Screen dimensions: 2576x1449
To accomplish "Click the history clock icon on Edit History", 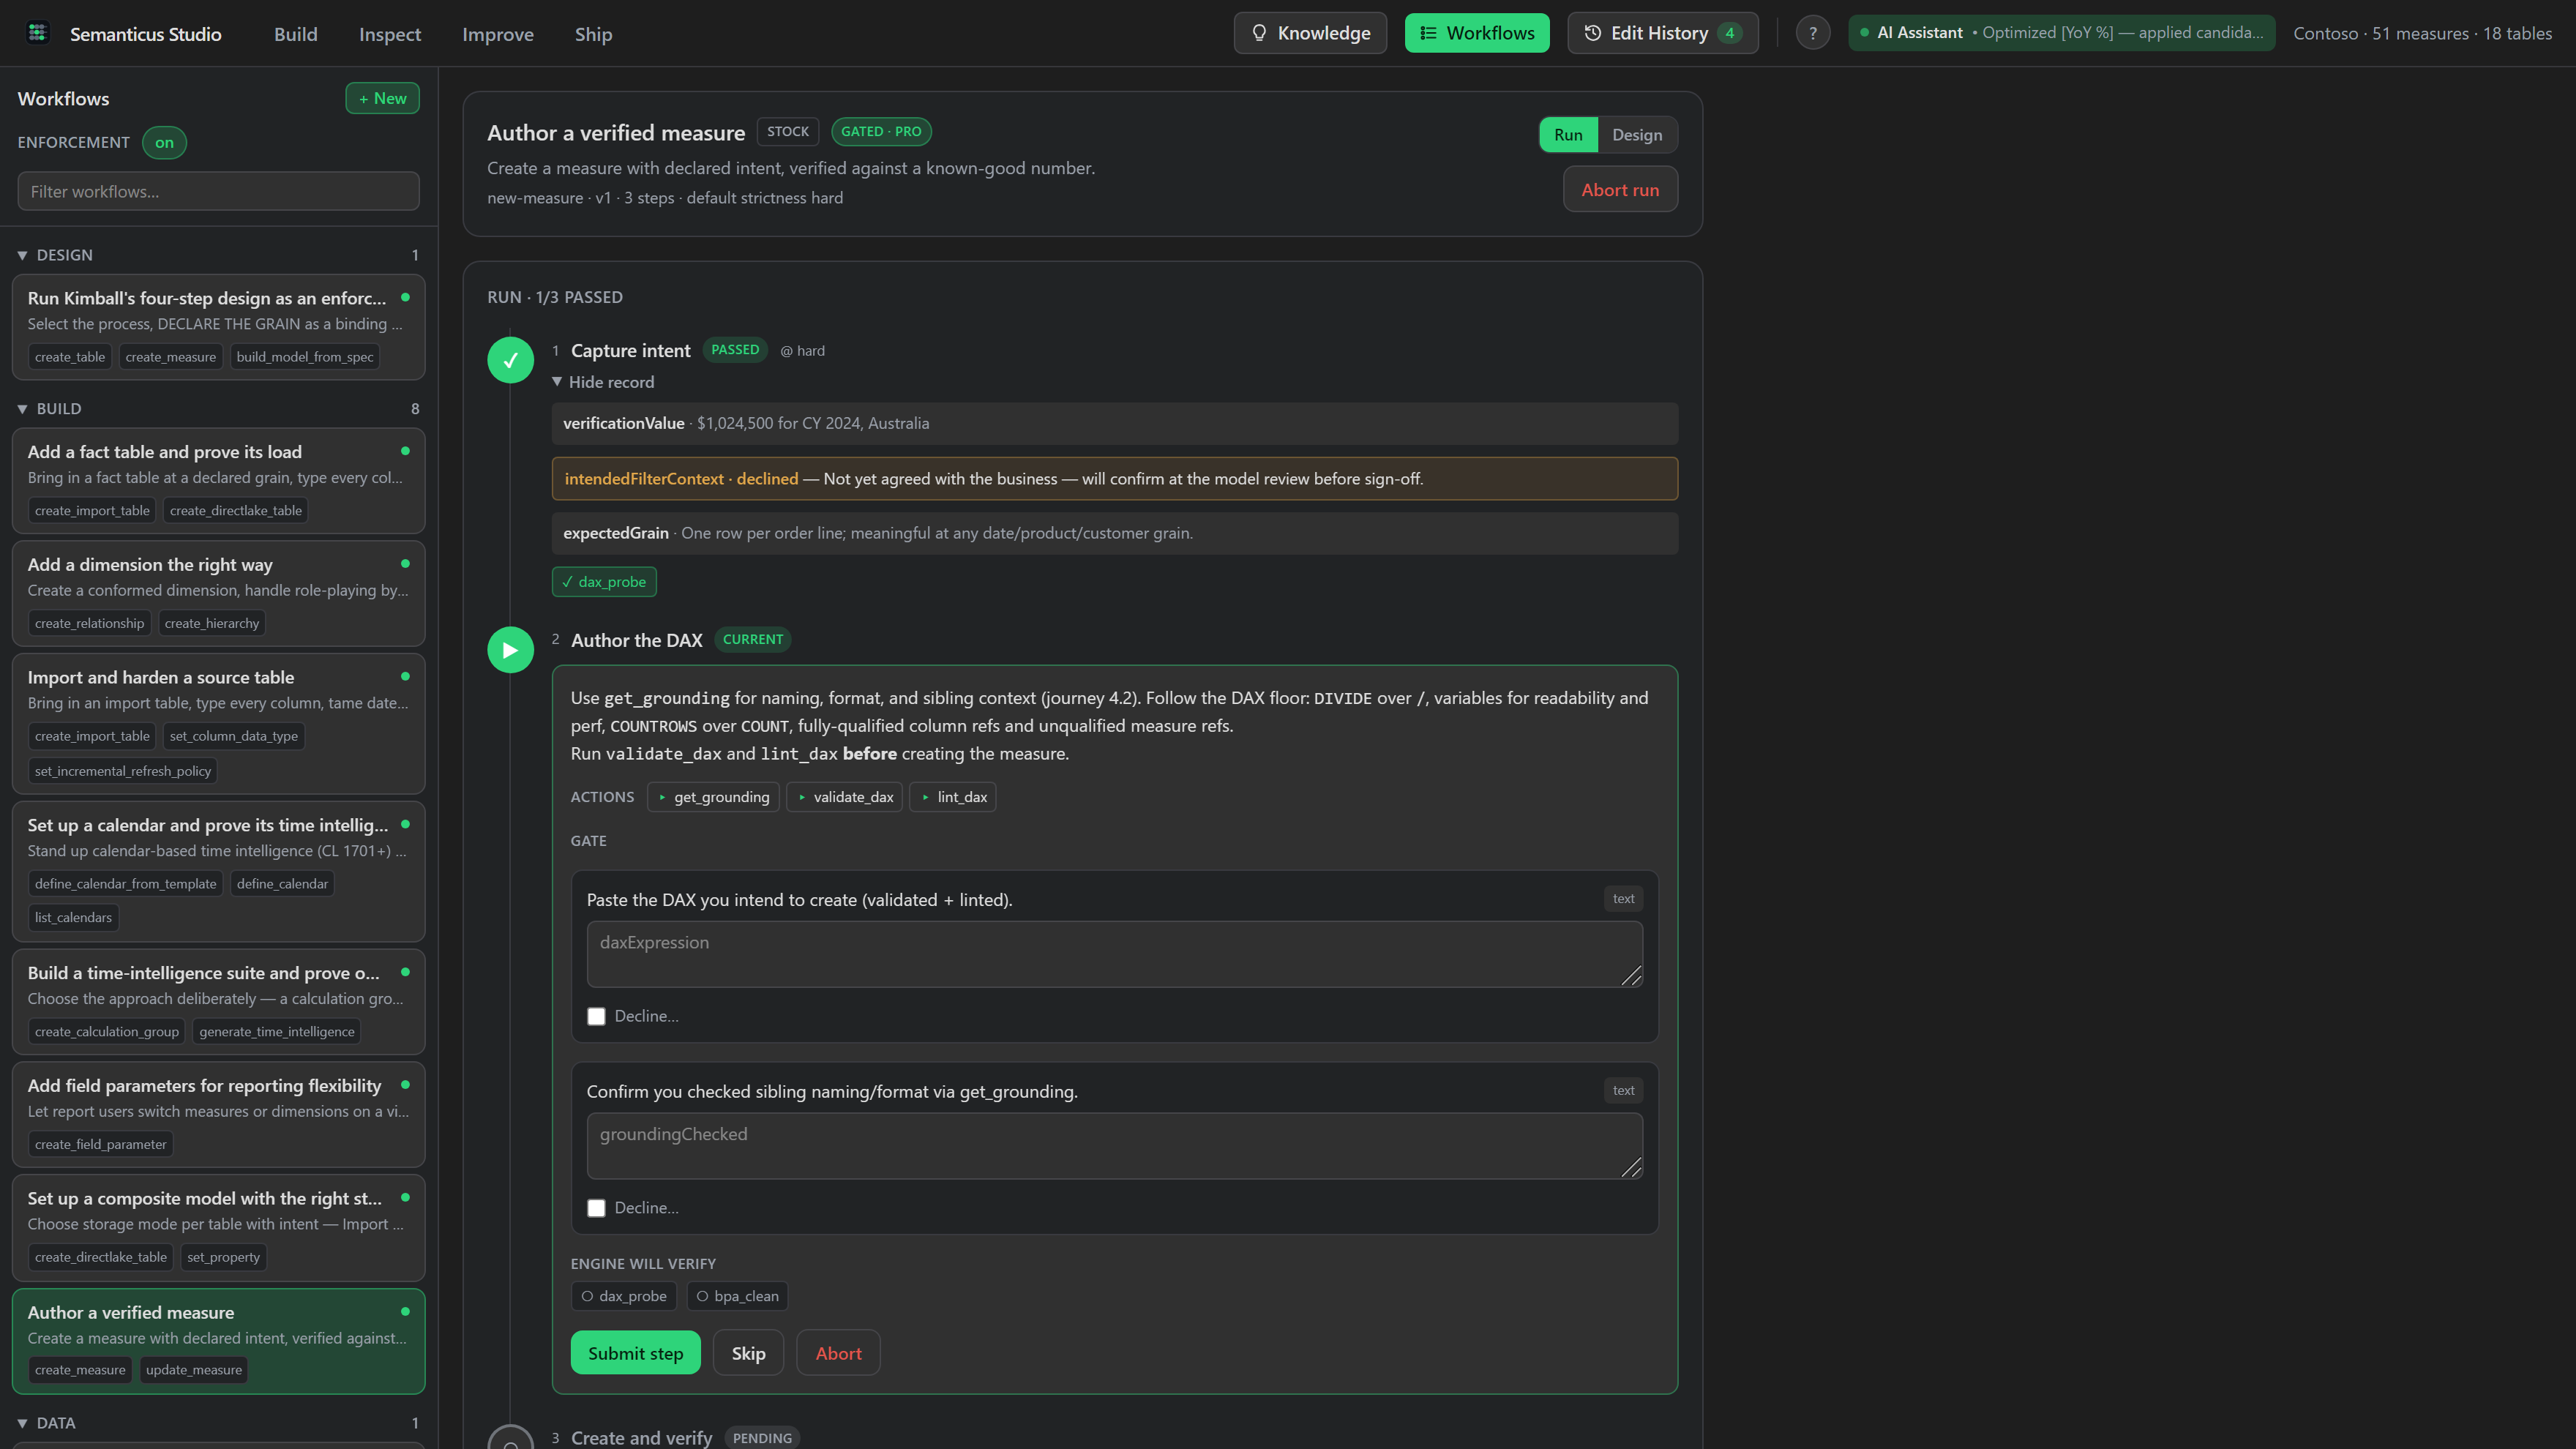I will coord(1593,33).
